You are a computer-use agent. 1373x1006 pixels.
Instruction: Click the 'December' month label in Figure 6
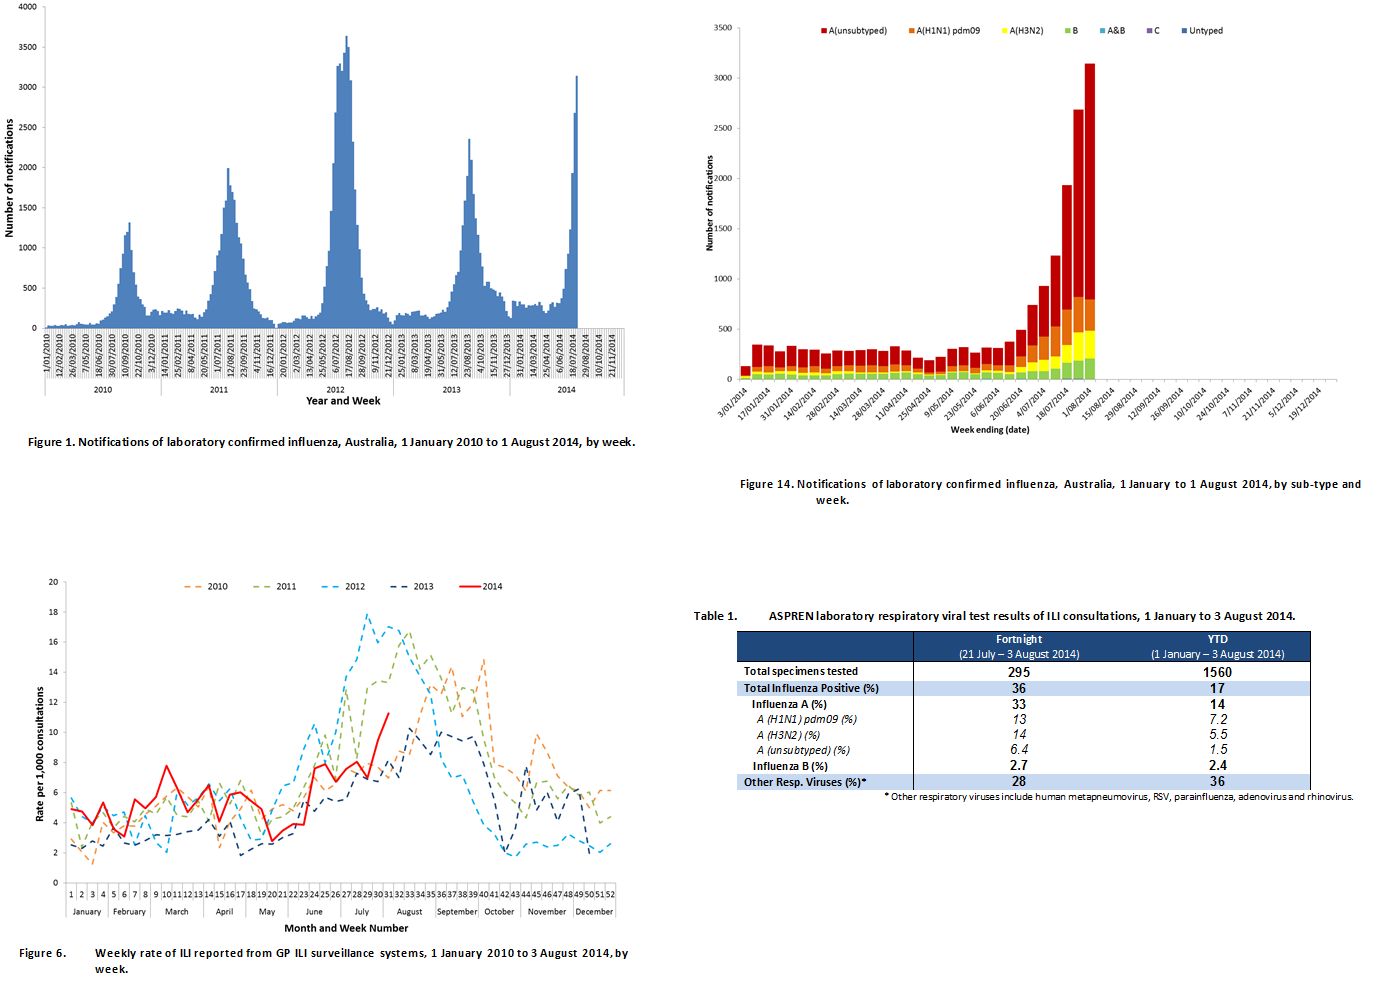pos(594,912)
